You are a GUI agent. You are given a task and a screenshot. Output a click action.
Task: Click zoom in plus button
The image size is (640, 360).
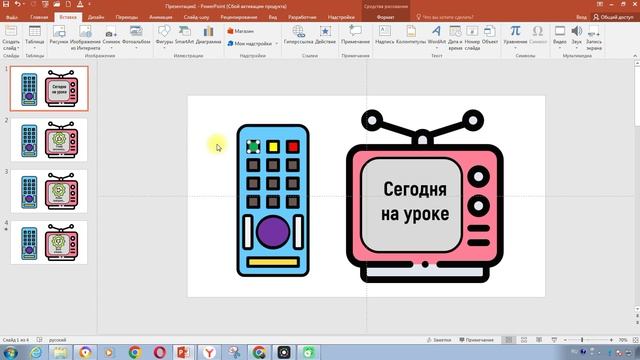coord(611,340)
